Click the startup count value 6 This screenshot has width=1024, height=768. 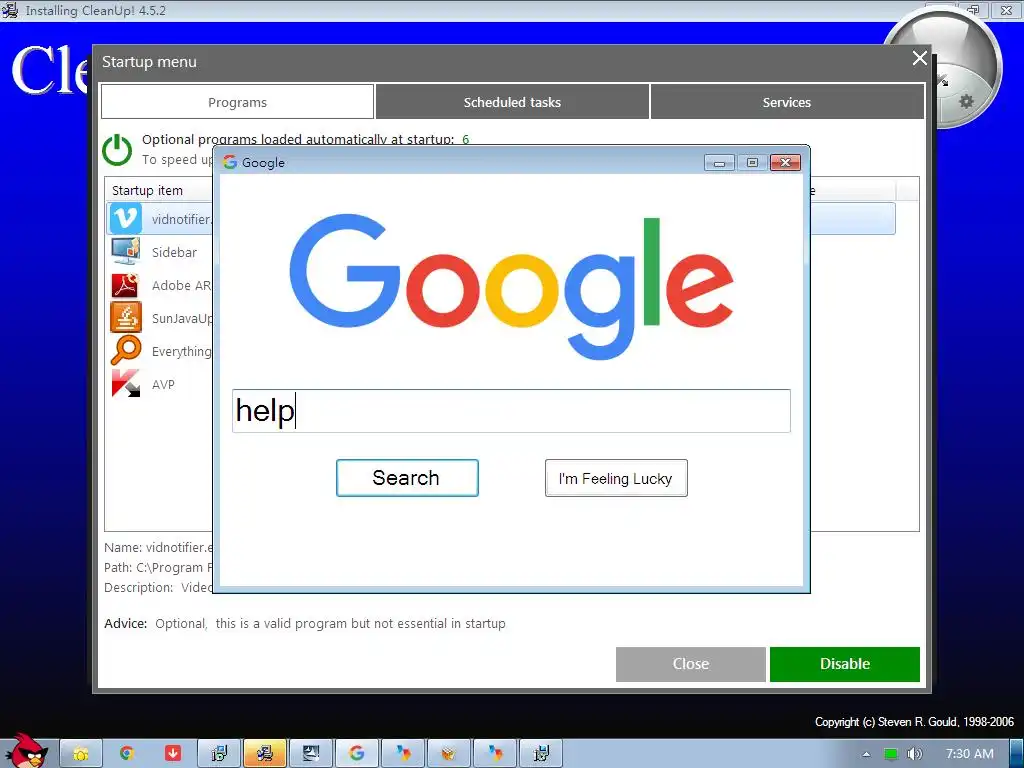[466, 139]
